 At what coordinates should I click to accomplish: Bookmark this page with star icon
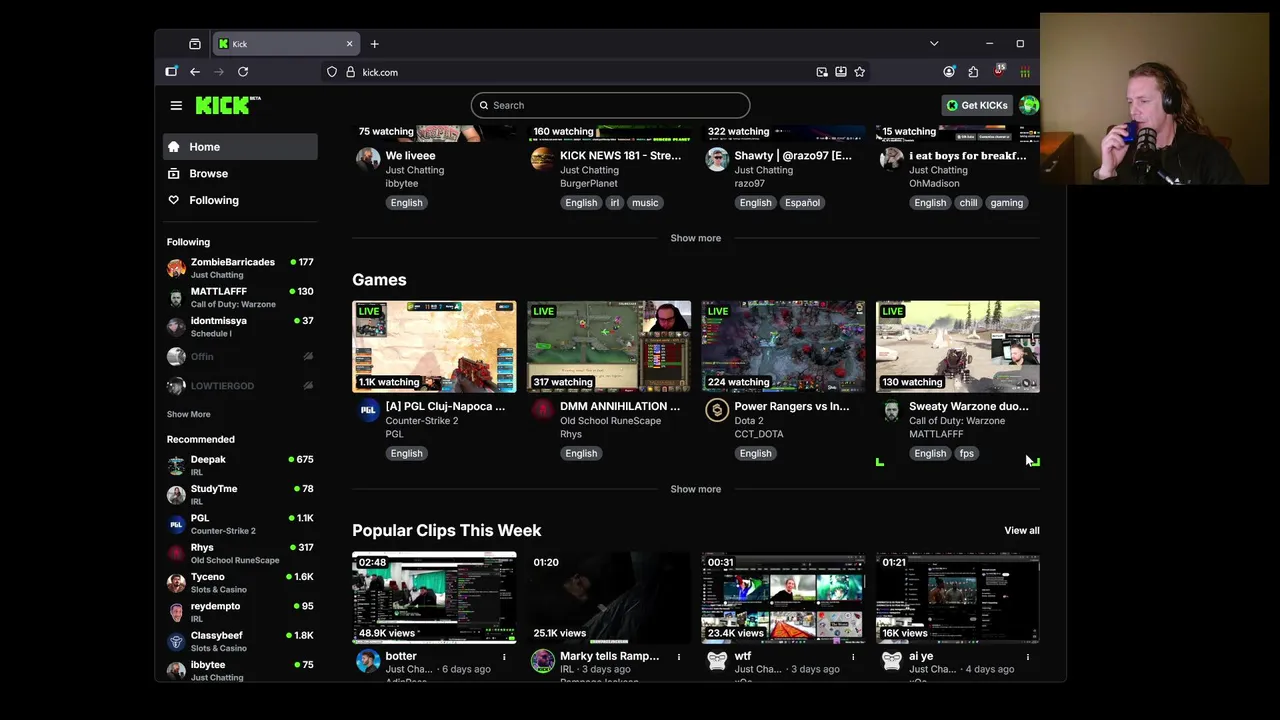(859, 72)
